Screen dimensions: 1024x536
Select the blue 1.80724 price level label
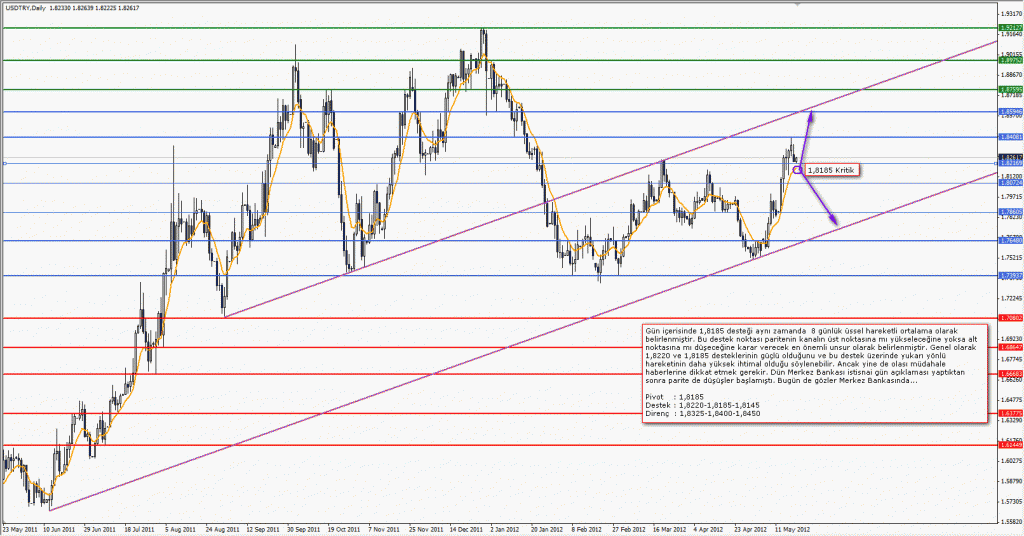[x=1010, y=183]
